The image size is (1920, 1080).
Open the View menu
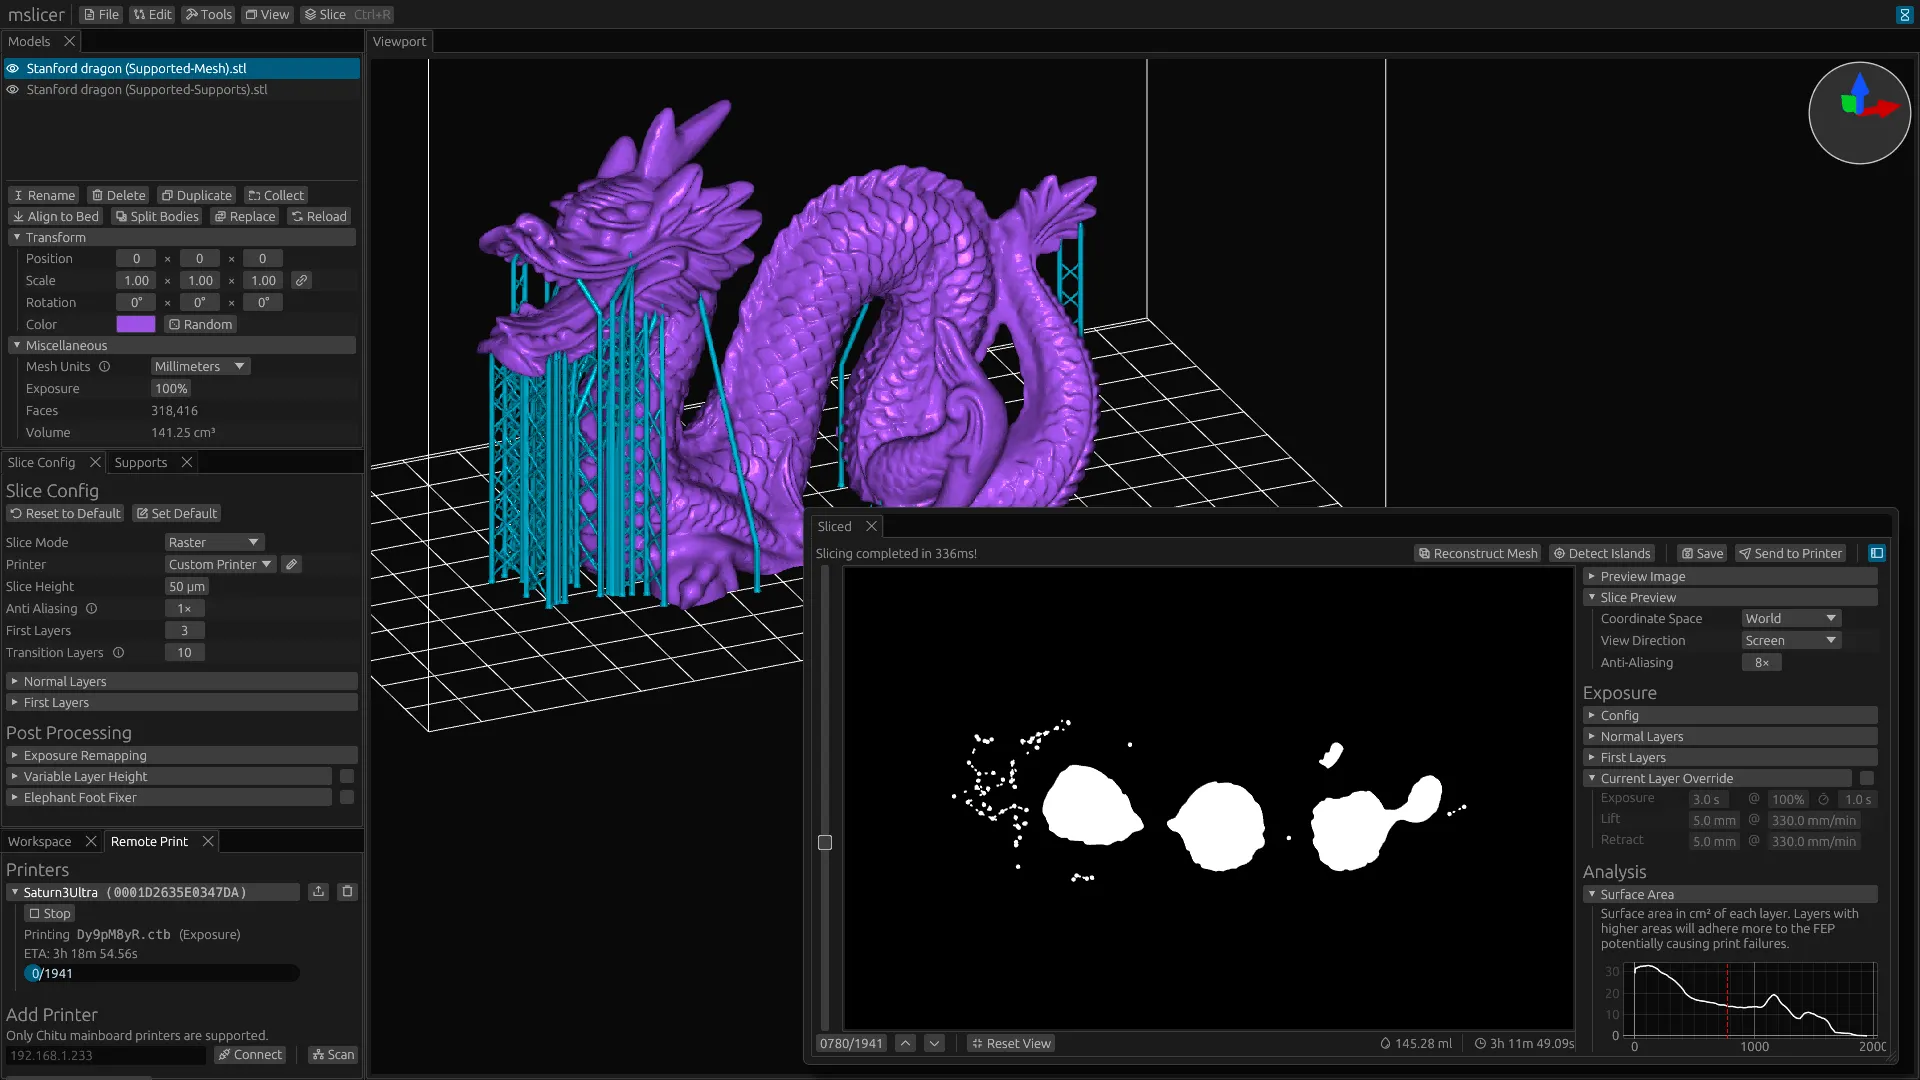267,15
